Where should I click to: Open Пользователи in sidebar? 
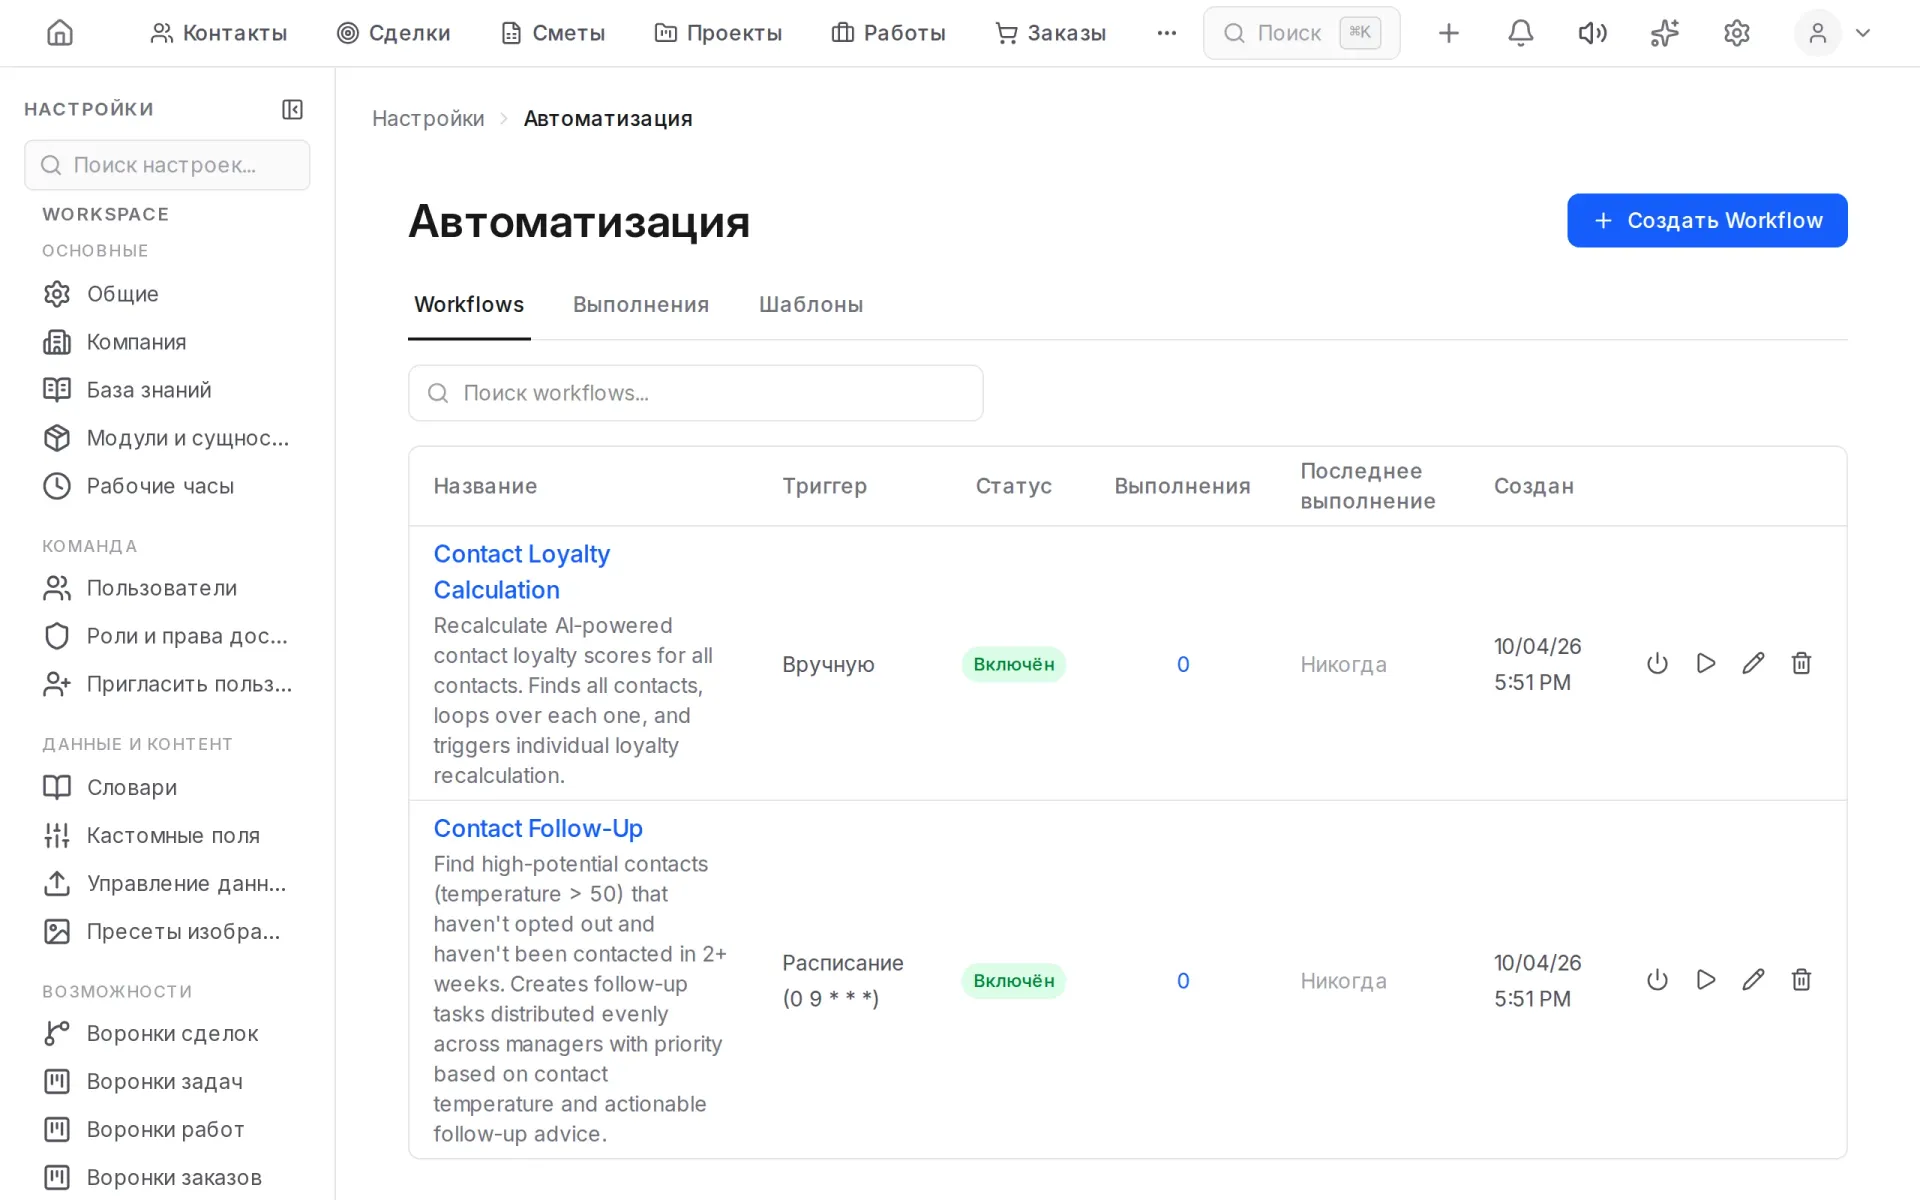[x=167, y=588]
